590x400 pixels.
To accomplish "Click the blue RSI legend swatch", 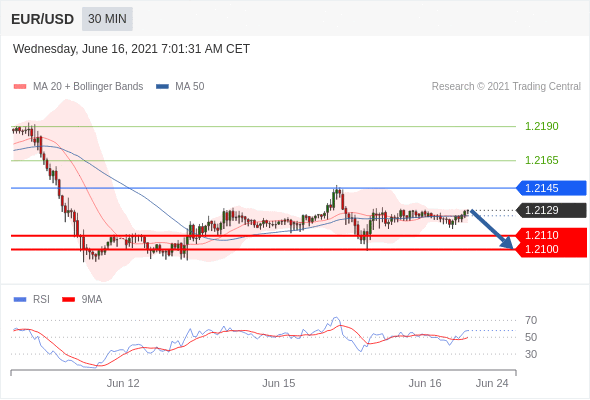I will pyautogui.click(x=20, y=300).
